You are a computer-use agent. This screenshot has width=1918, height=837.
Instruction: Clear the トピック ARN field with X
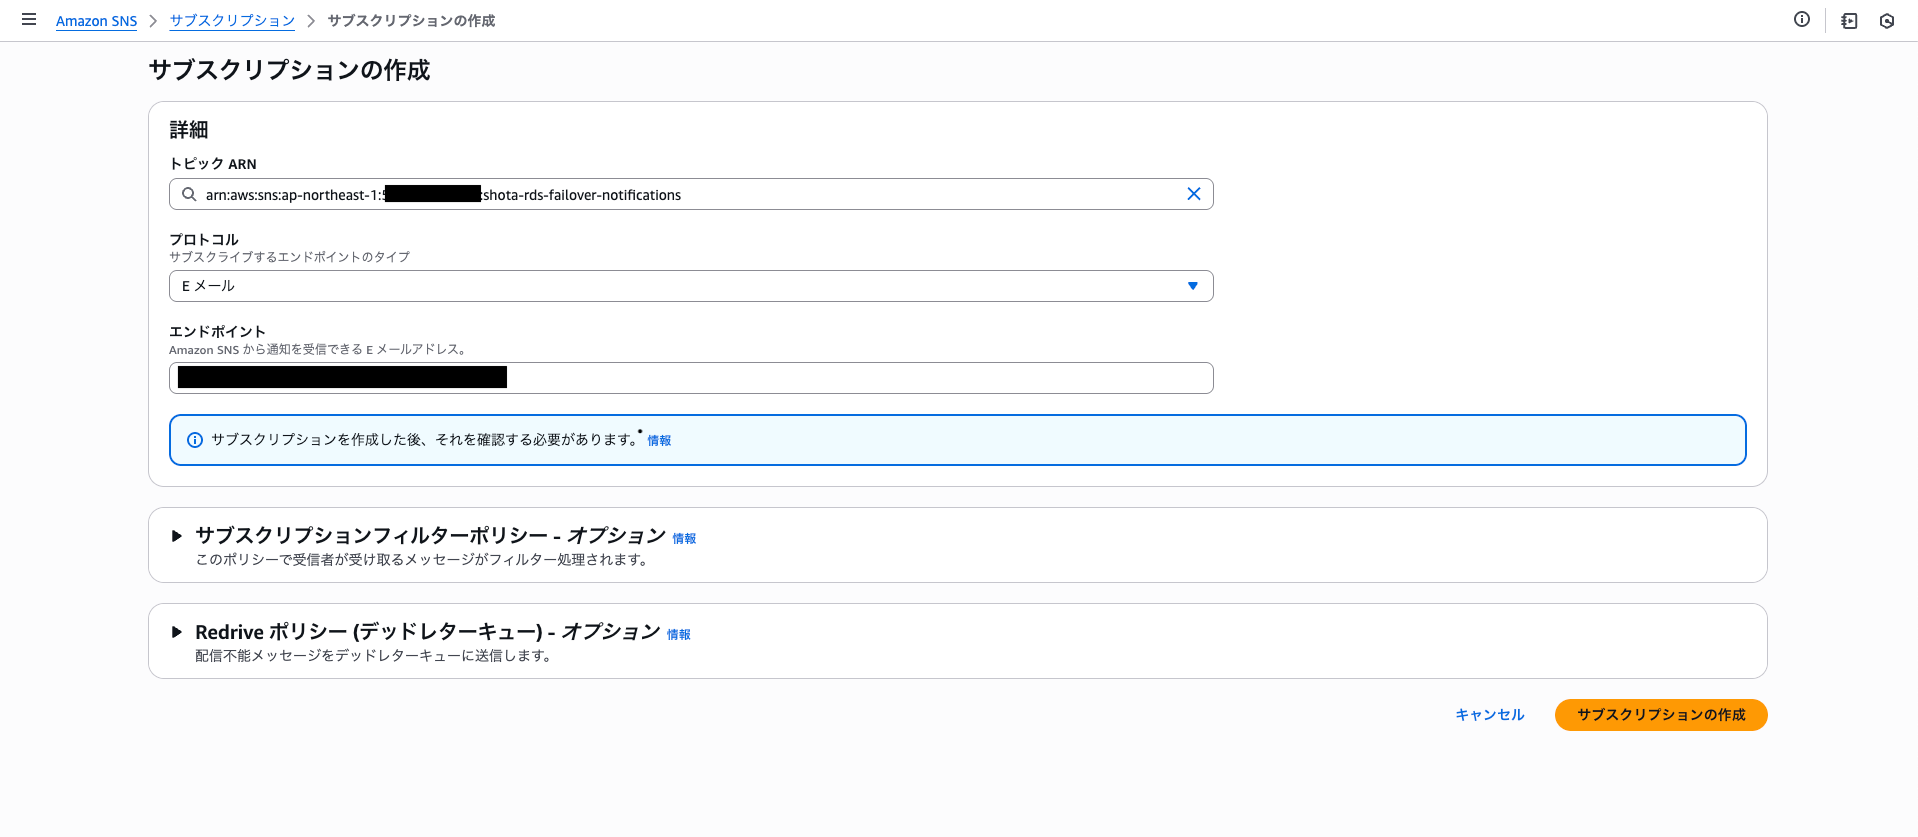pos(1193,194)
